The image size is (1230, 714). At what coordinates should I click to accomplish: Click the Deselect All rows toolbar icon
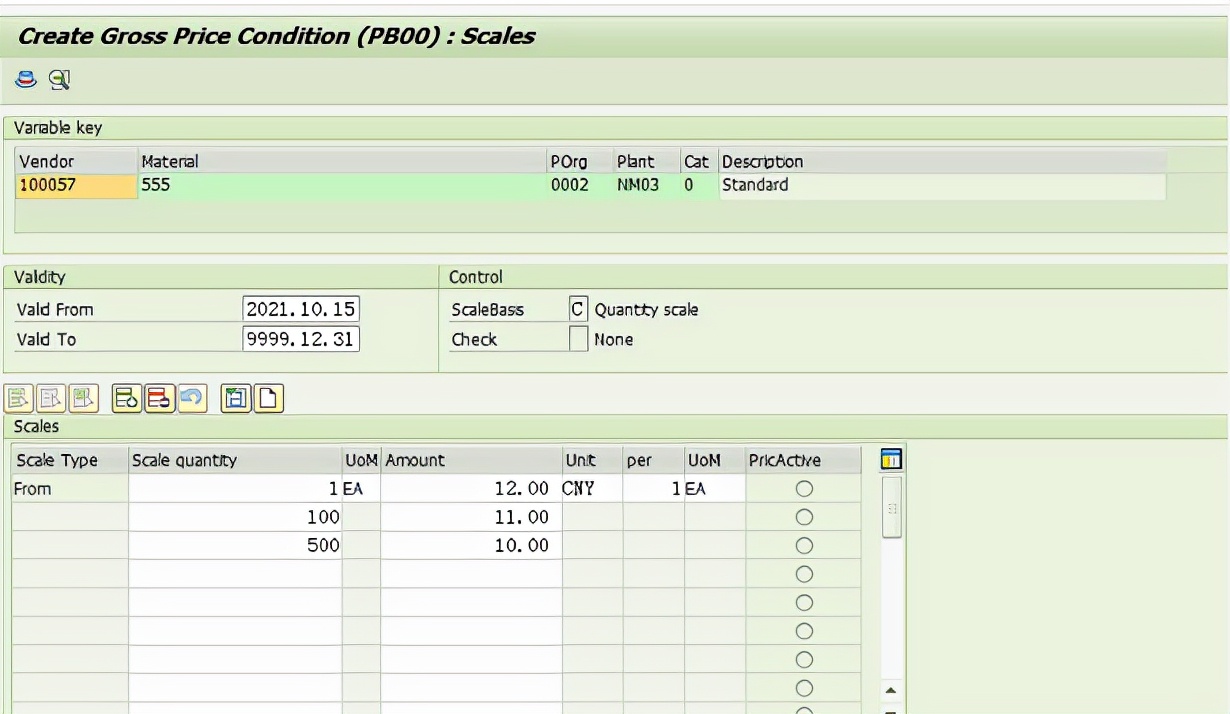[x=51, y=399]
